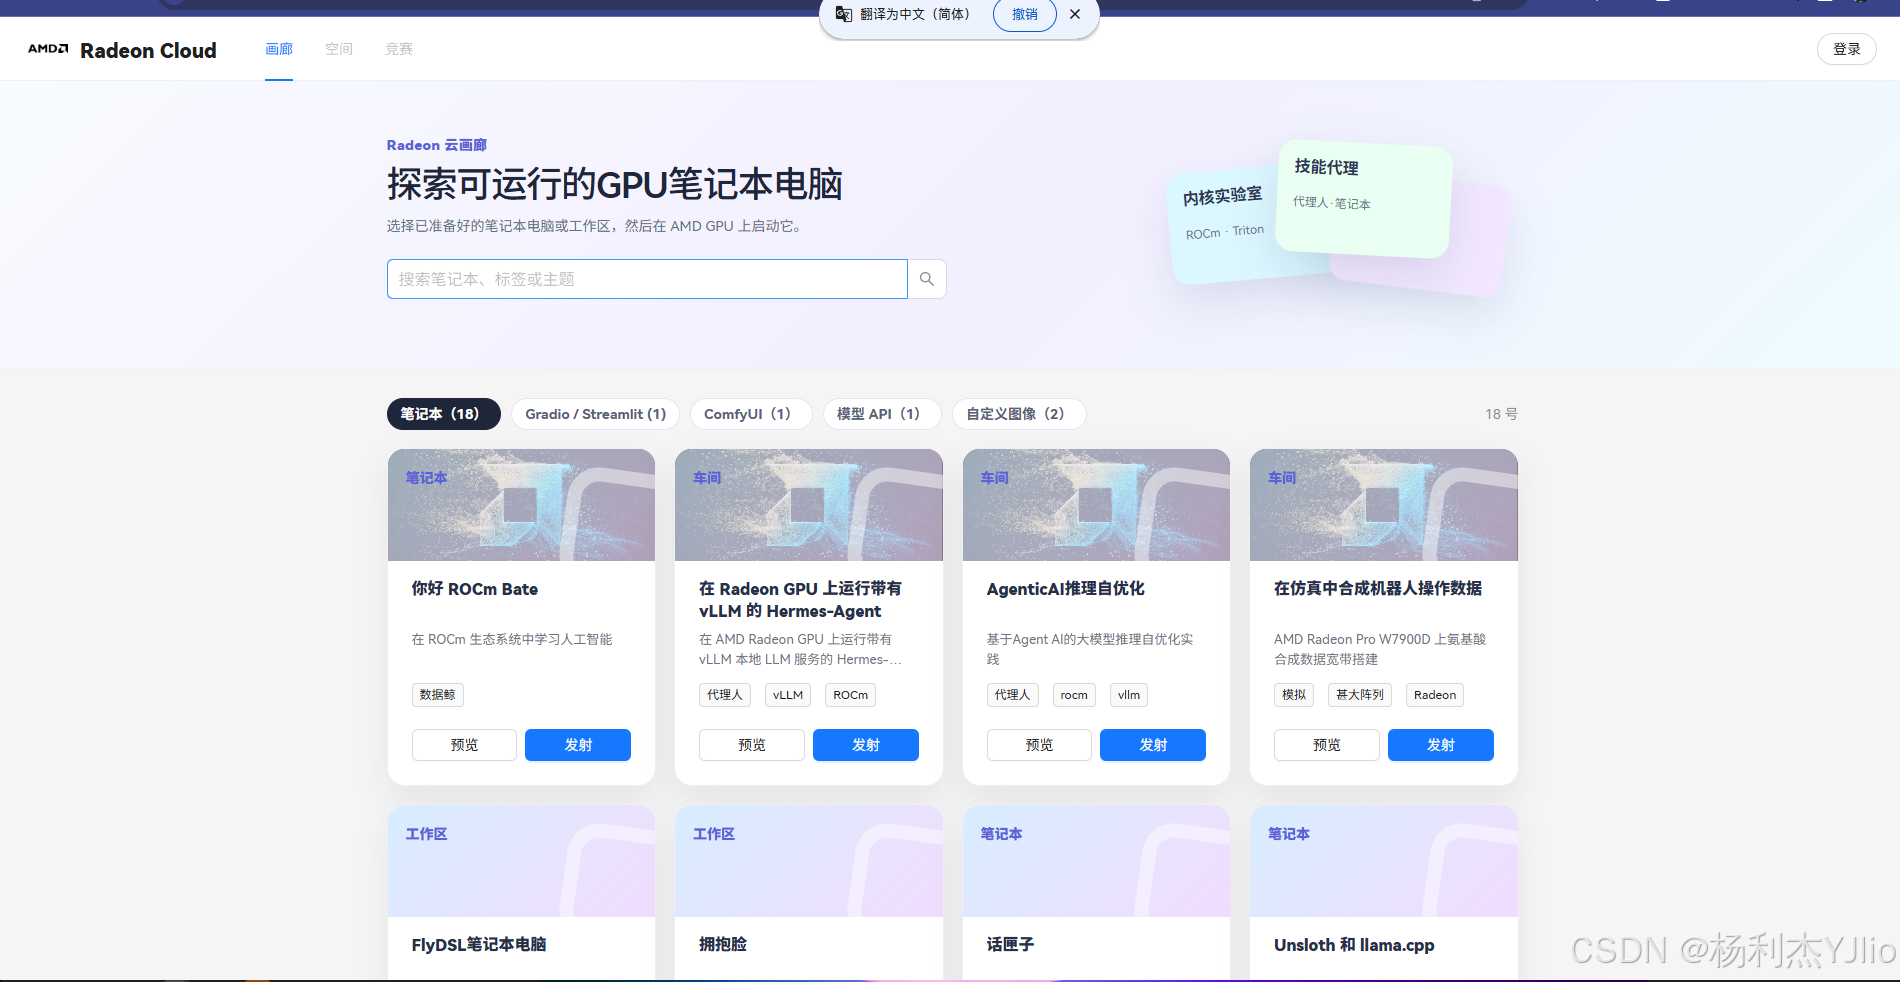
Task: Open the 你好 ROCm Bate card thumbnail
Action: (x=521, y=505)
